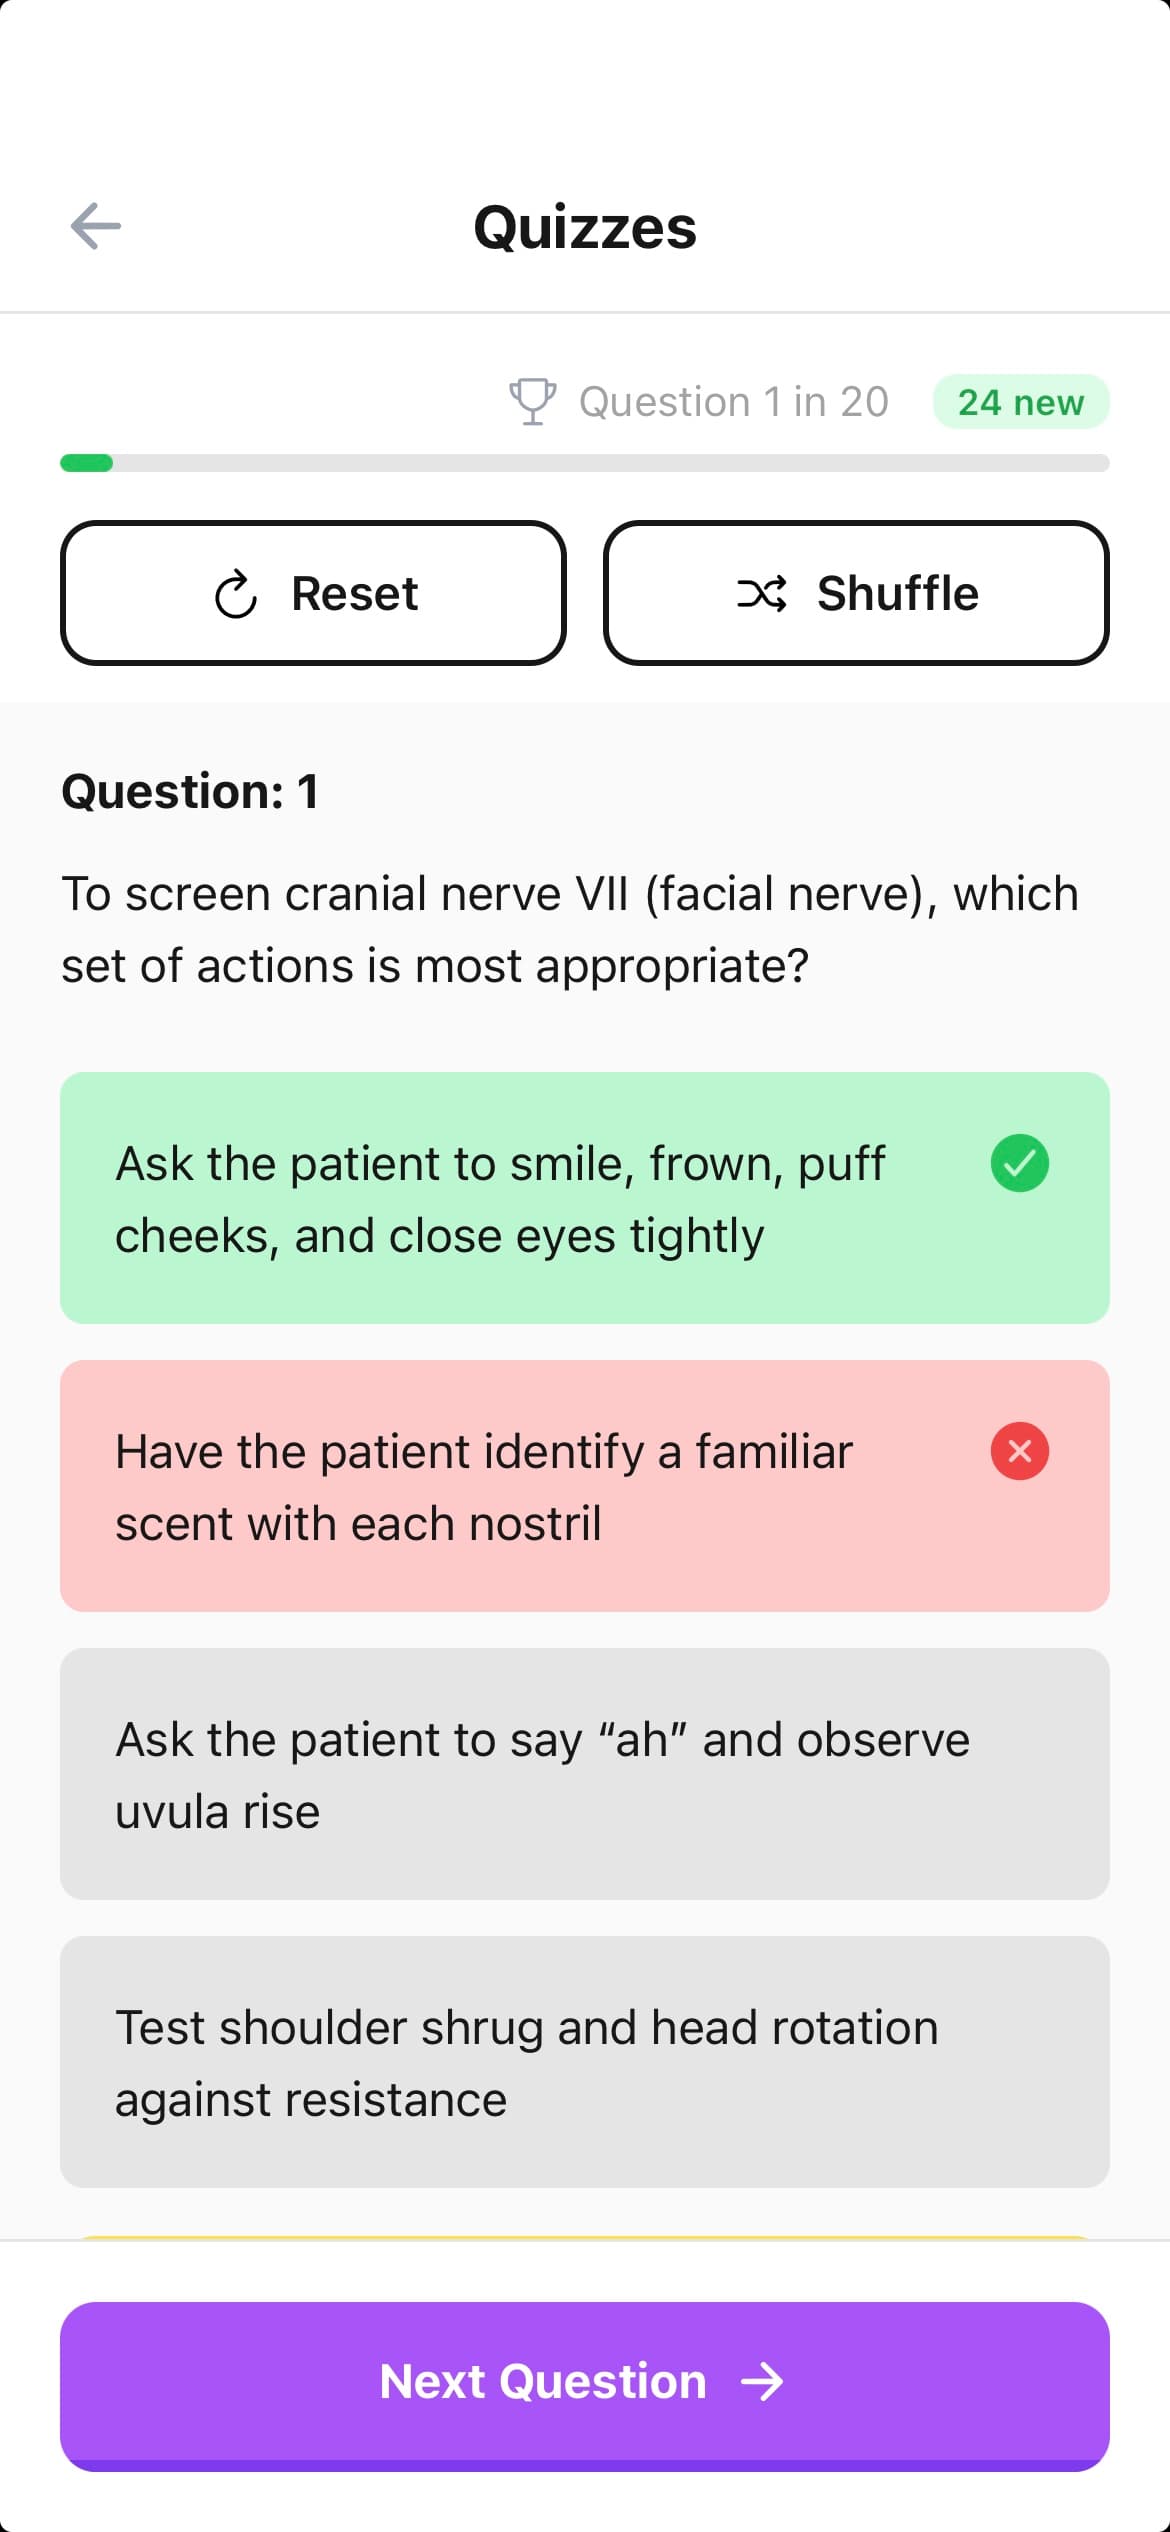1170x2532 pixels.
Task: Click the green checkmark on correct answer
Action: (x=1019, y=1163)
